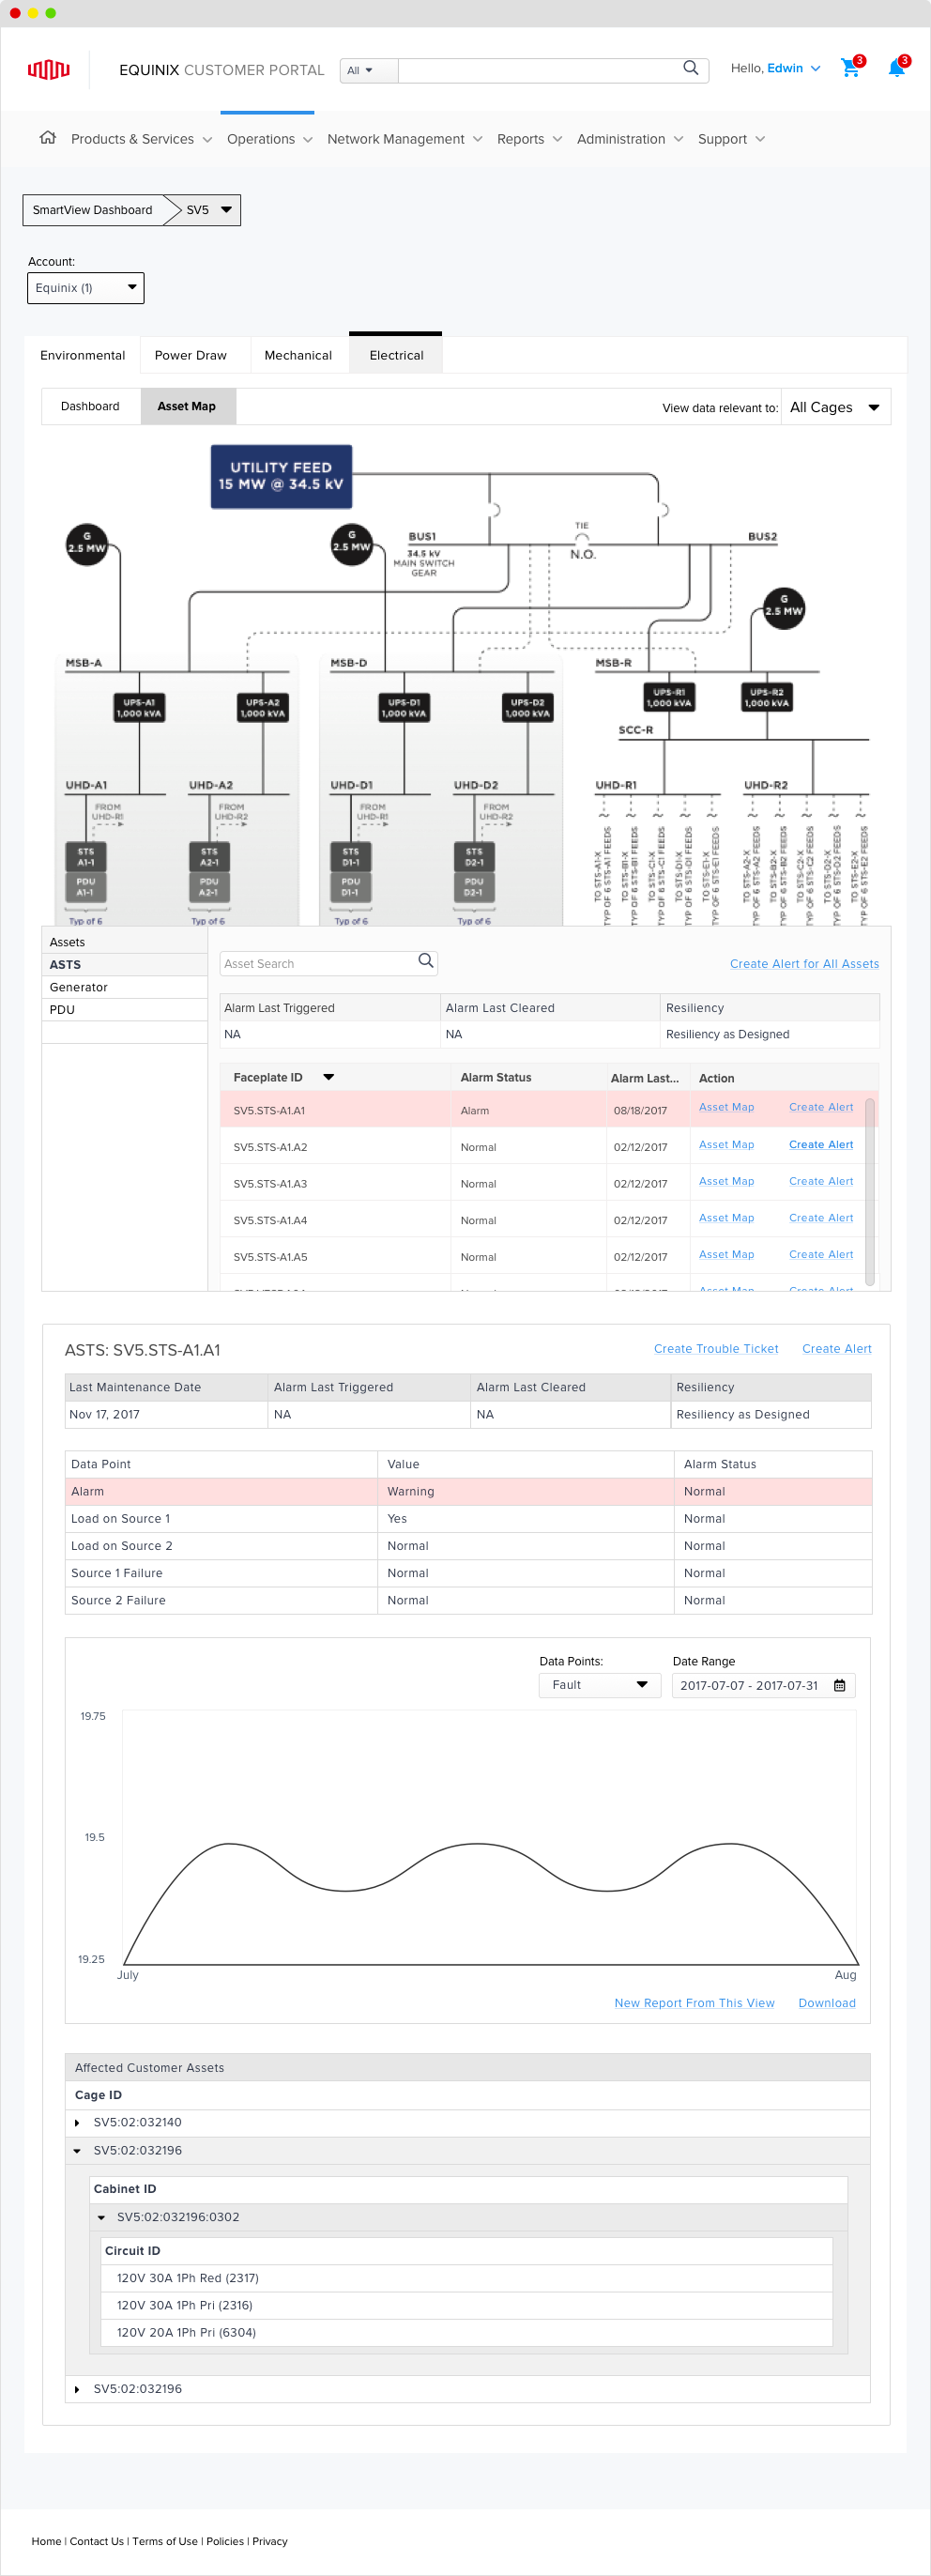Click the search magnifier icon in header
This screenshot has width=931, height=2576.
click(690, 68)
